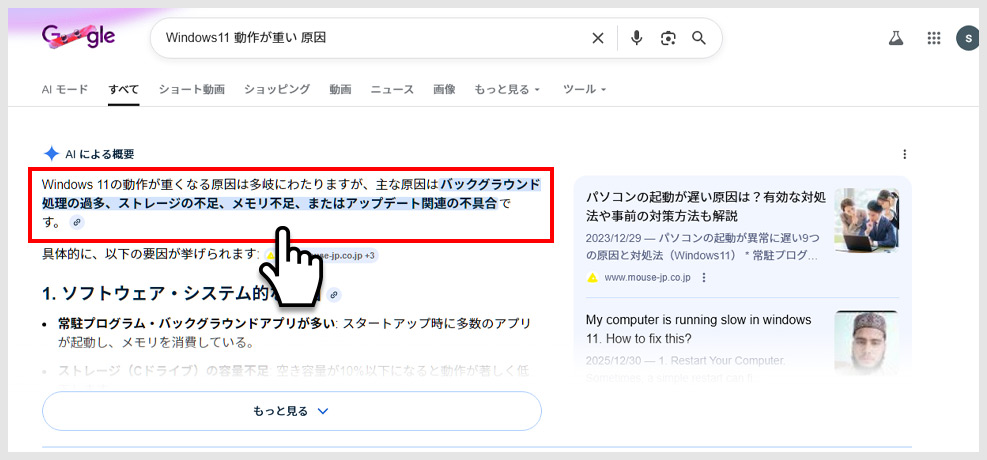The height and width of the screenshot is (460, 987).
Task: Open the ショッピング tab
Action: pos(277,89)
